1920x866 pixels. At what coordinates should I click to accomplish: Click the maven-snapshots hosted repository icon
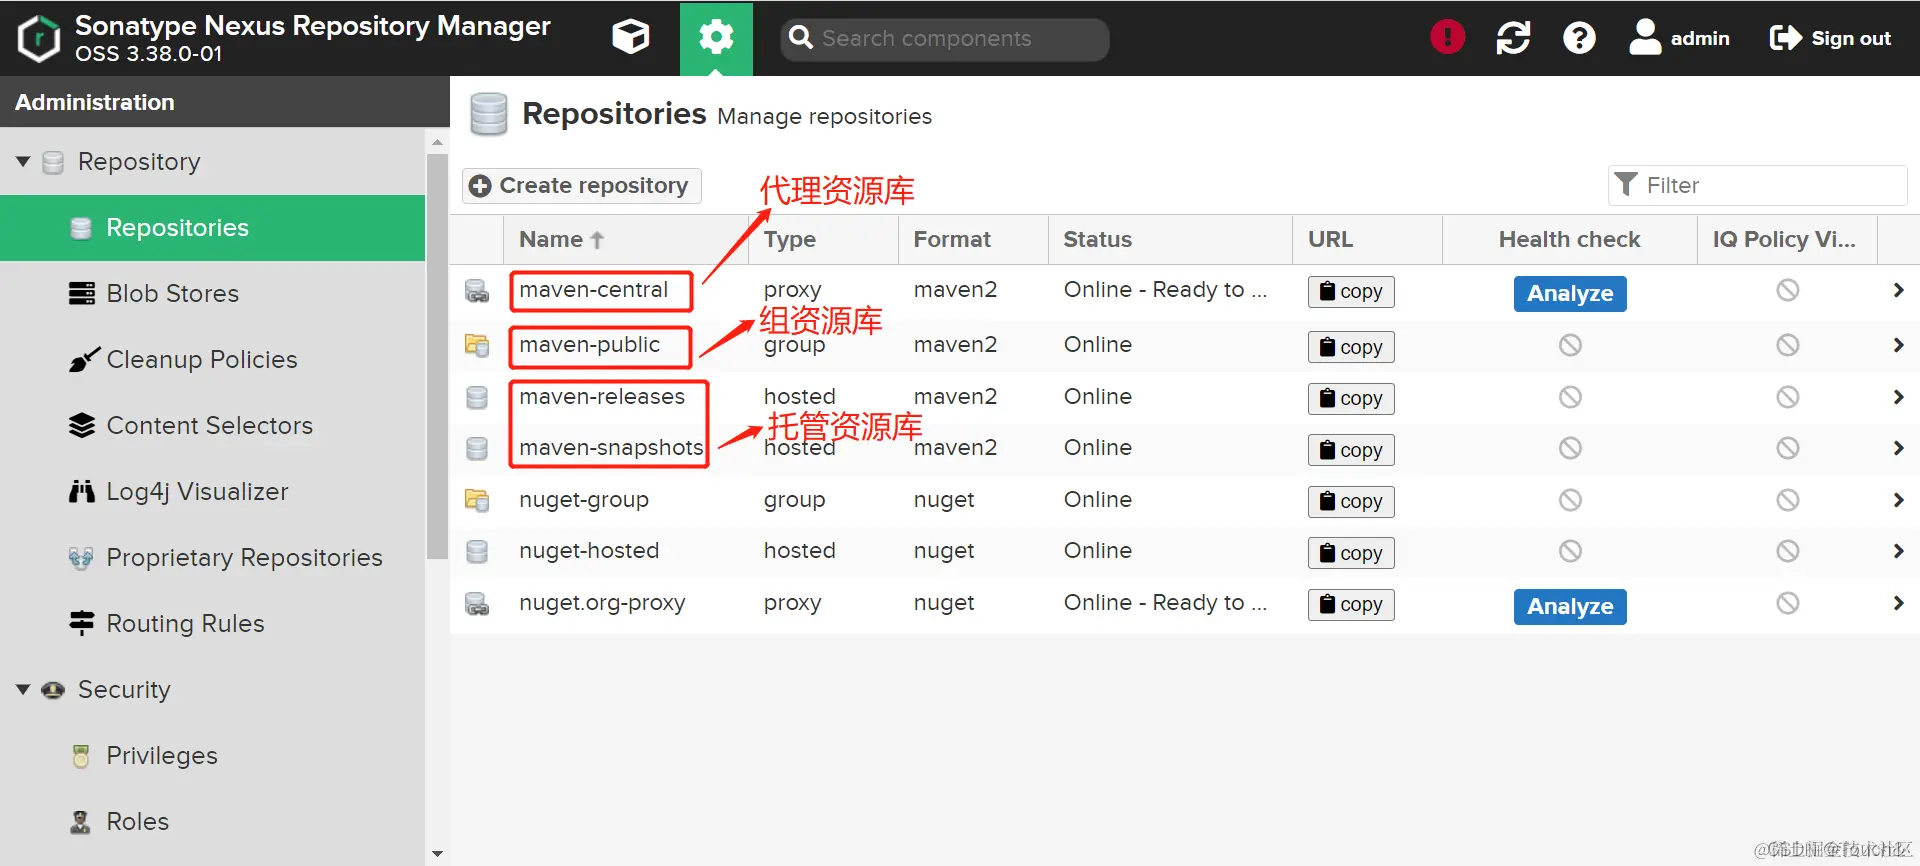[x=477, y=448]
